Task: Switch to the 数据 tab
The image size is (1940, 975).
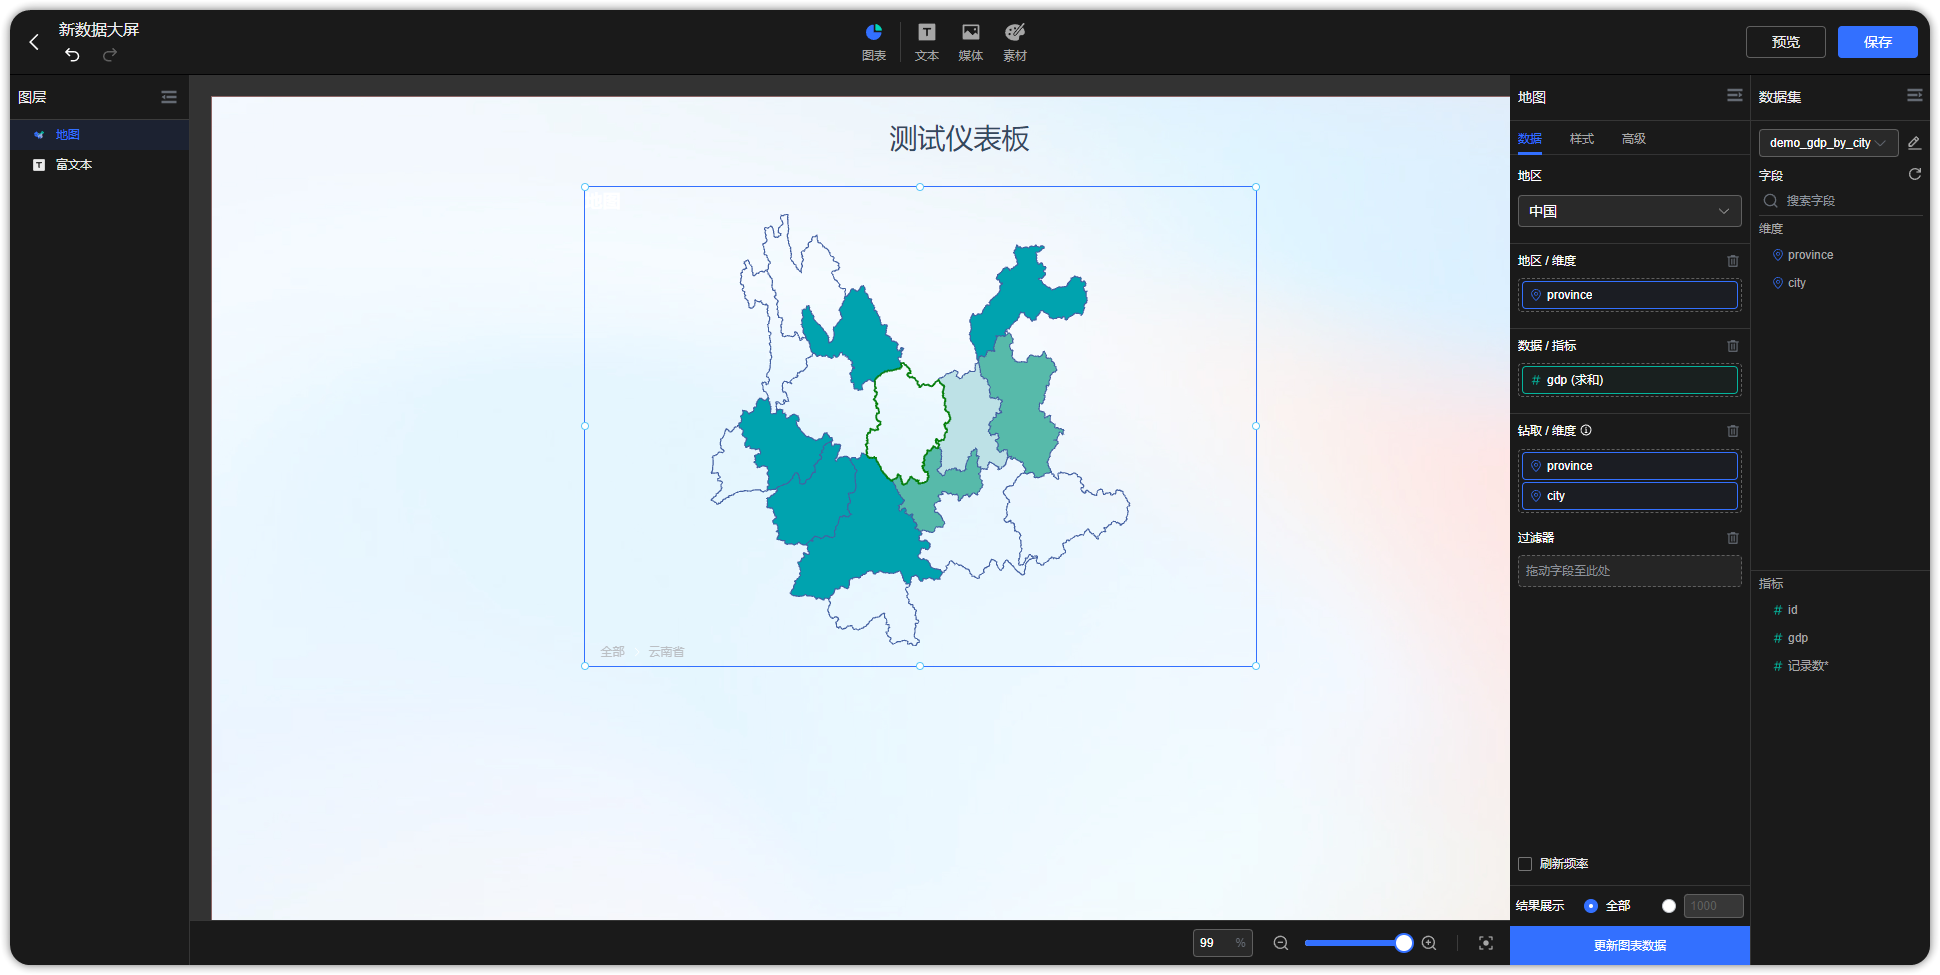Action: coord(1530,139)
